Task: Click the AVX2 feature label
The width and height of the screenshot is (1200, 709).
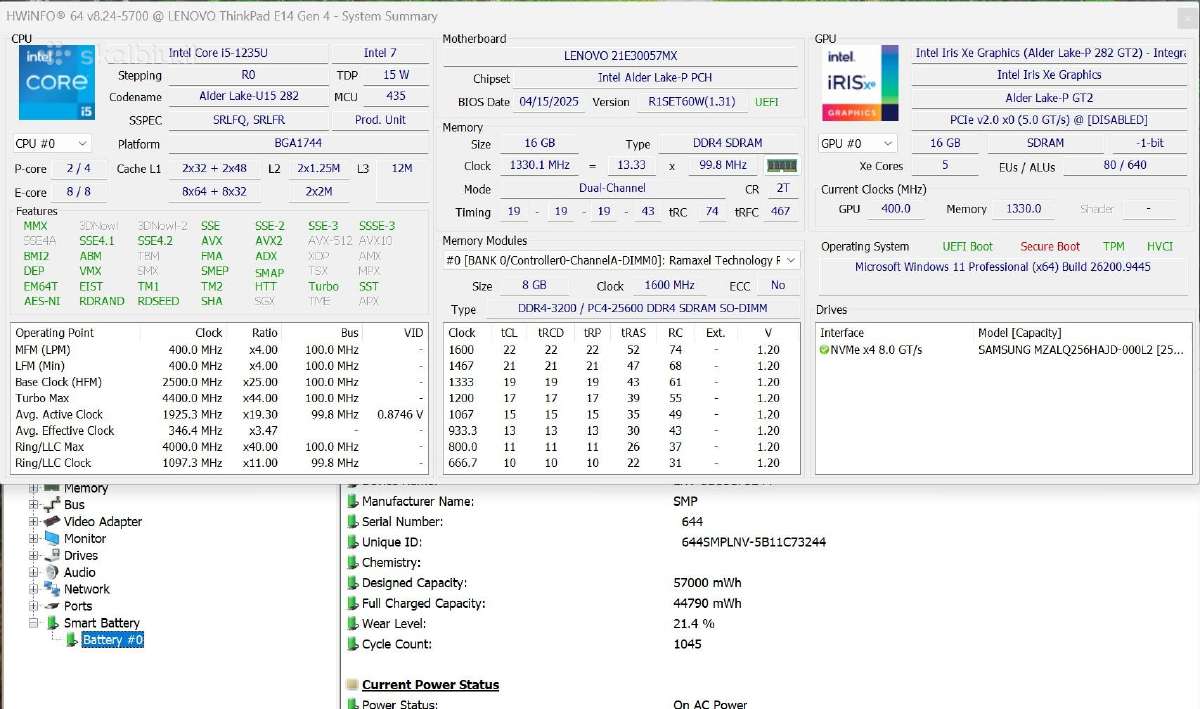Action: point(268,241)
